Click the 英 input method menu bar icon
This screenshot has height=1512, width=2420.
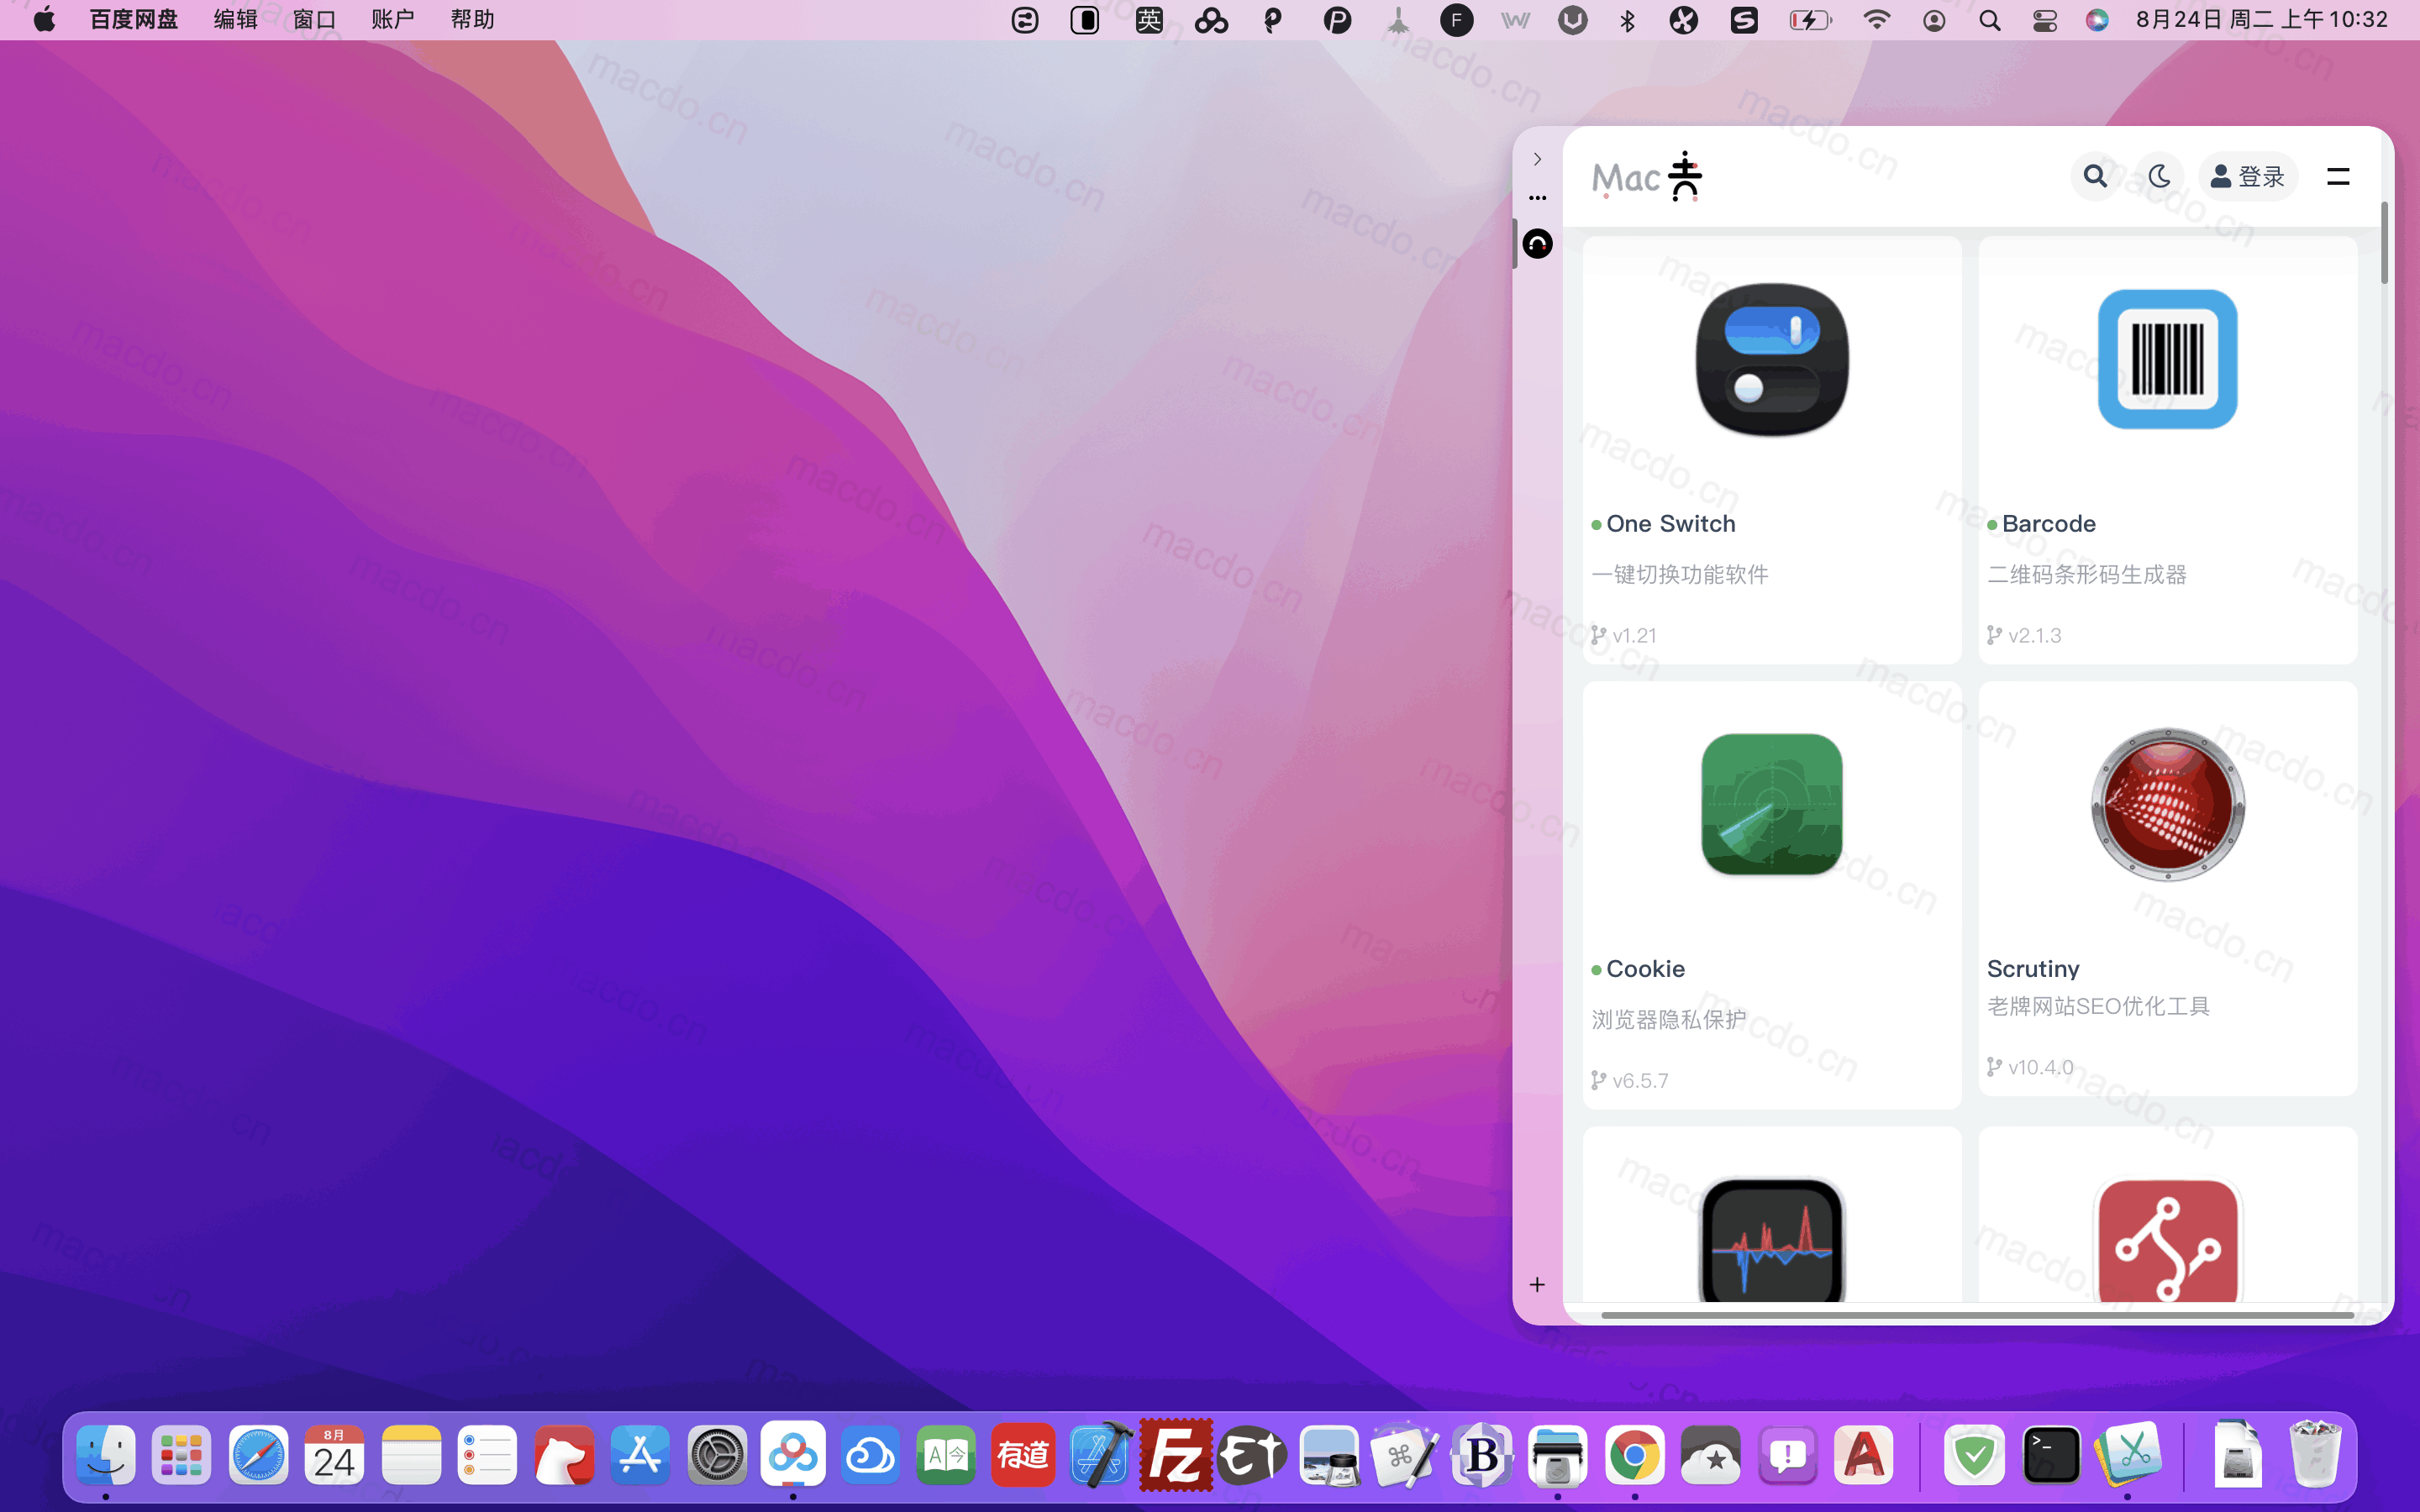(x=1149, y=20)
